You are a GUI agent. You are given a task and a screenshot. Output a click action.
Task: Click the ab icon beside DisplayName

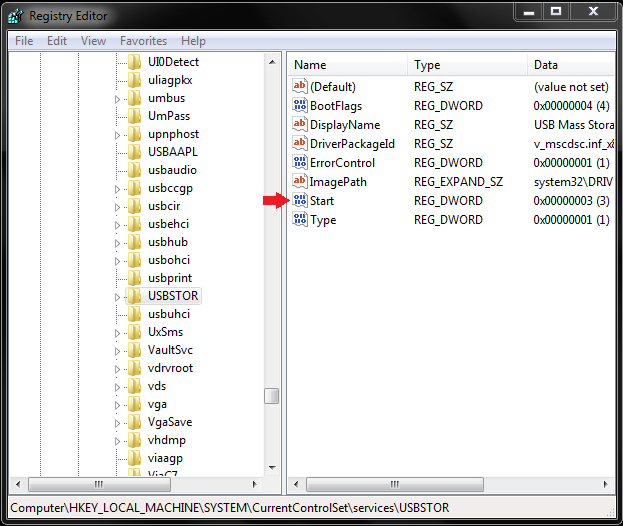click(x=300, y=124)
